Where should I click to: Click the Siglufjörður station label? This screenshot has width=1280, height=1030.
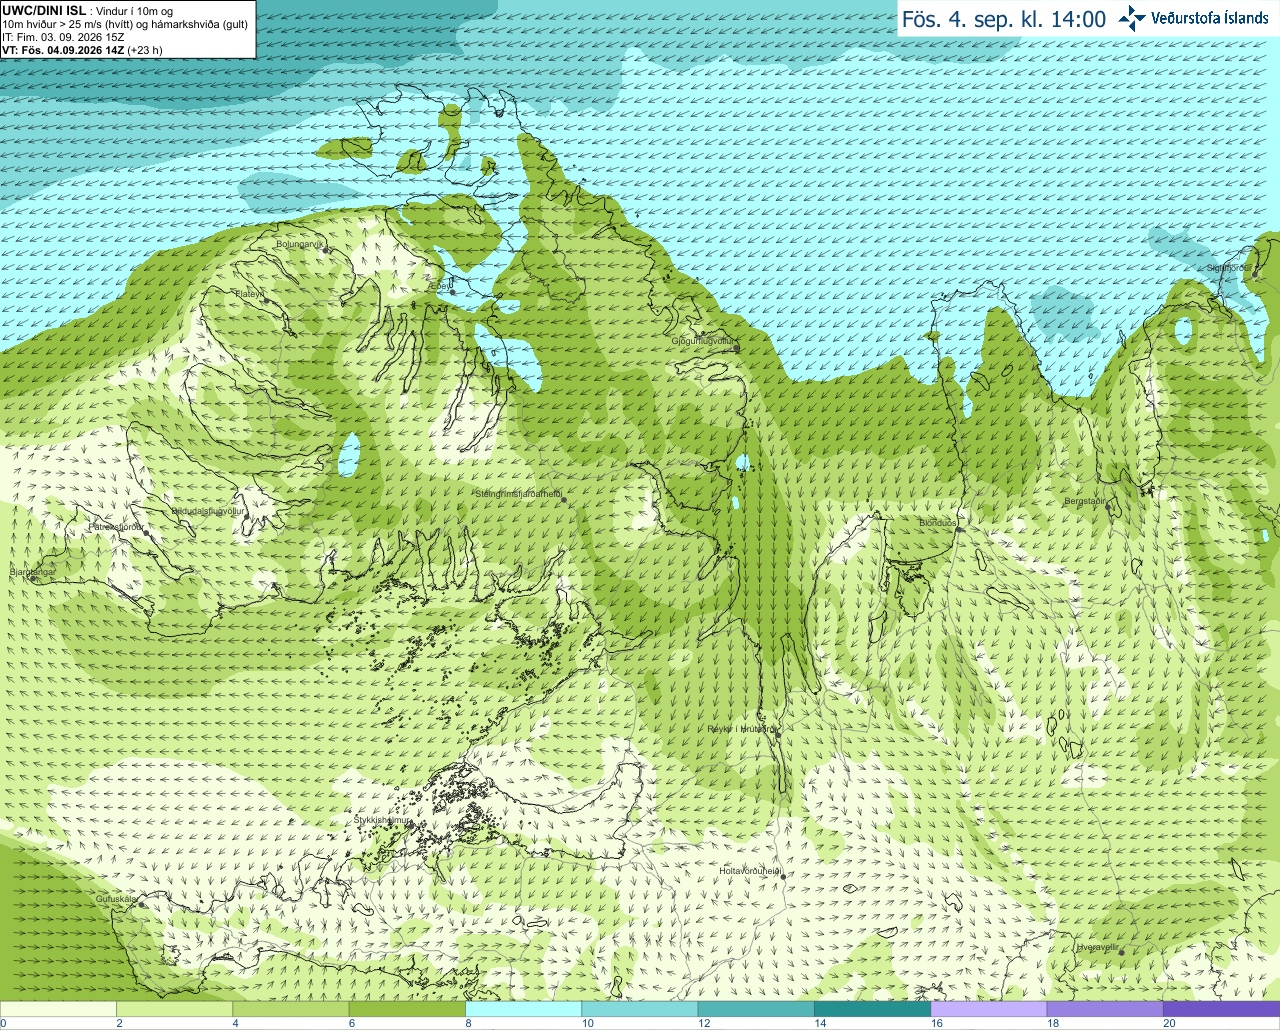click(1227, 268)
